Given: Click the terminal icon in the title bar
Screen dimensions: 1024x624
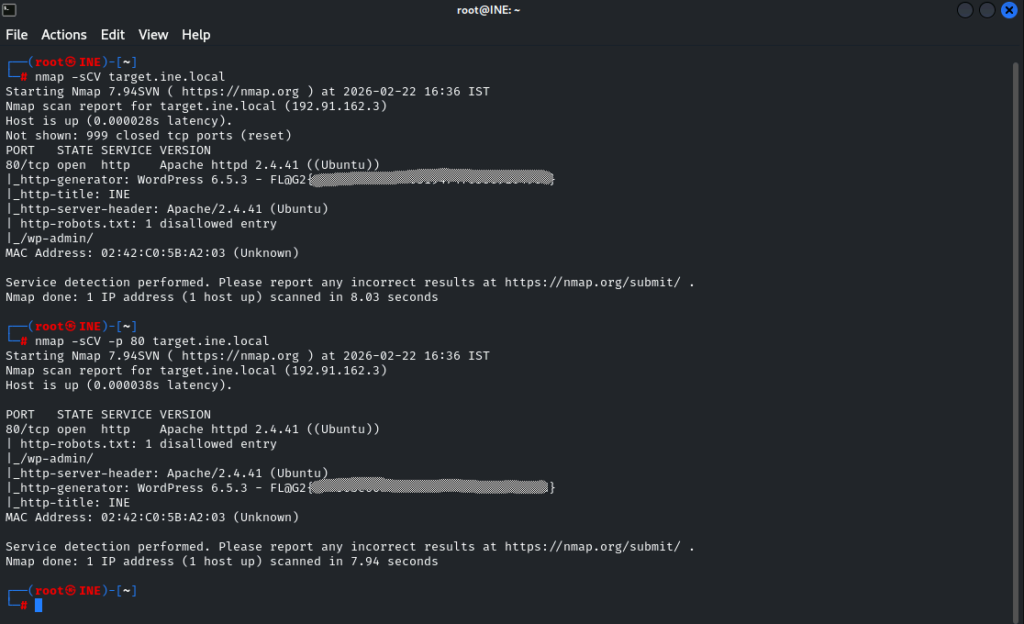Looking at the screenshot, I should (x=11, y=10).
